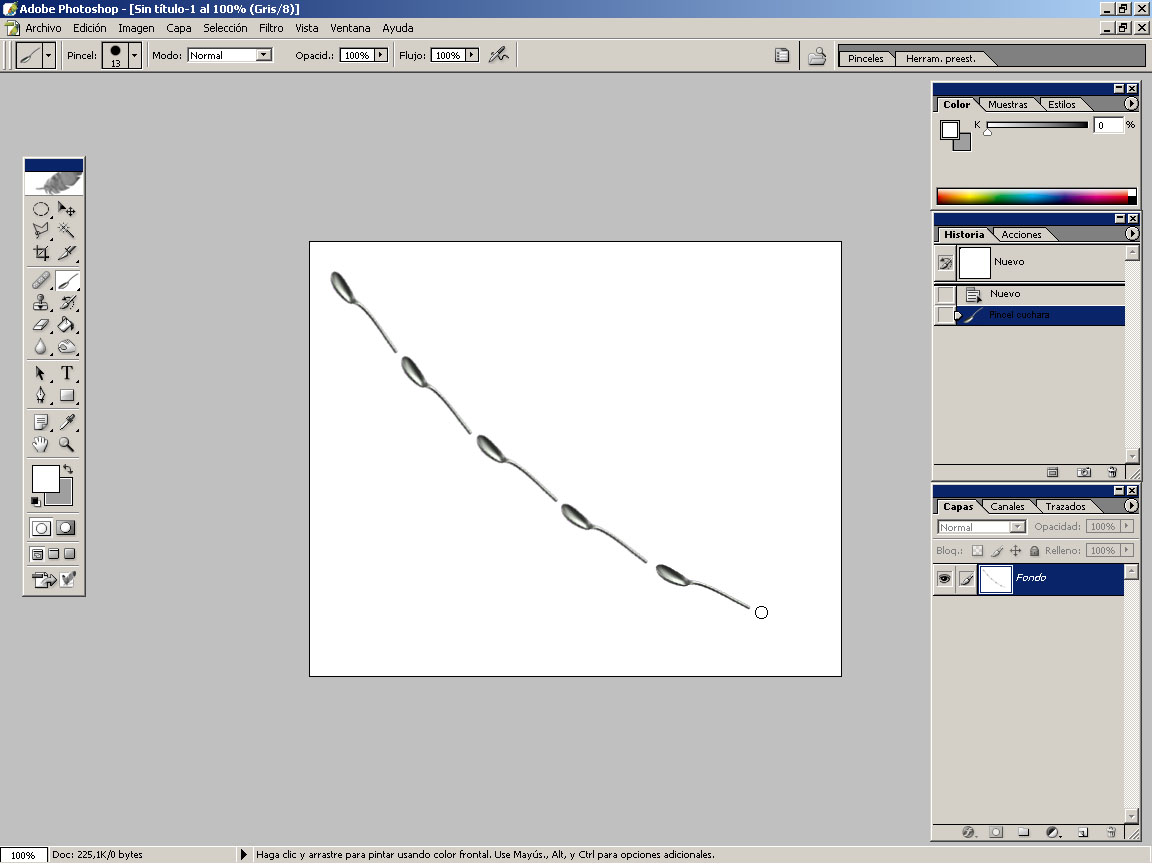Viewport: 1152px width, 864px height.
Task: Enable the Airbrush option
Action: click(499, 55)
